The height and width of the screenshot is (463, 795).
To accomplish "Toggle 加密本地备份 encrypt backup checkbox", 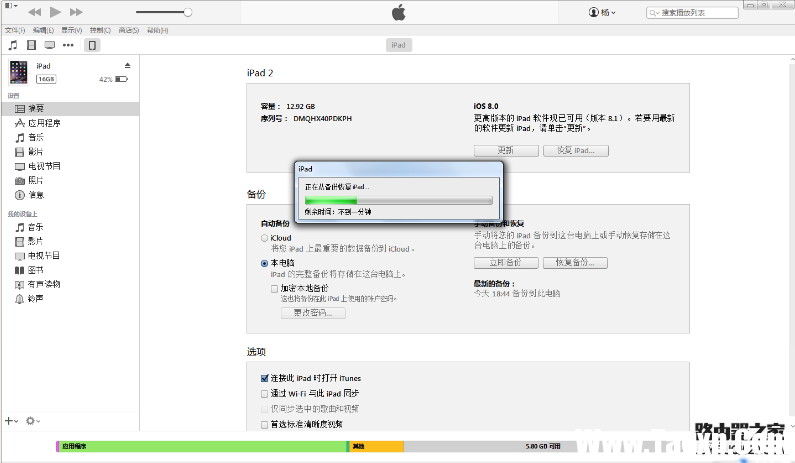I will coord(274,289).
